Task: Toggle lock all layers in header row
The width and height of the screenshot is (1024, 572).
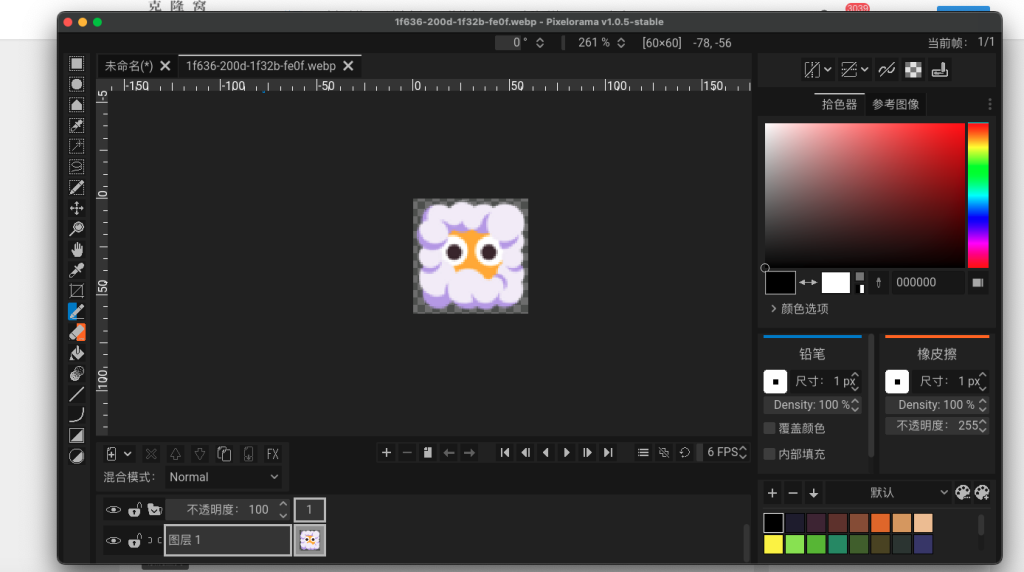Action: [x=135, y=510]
